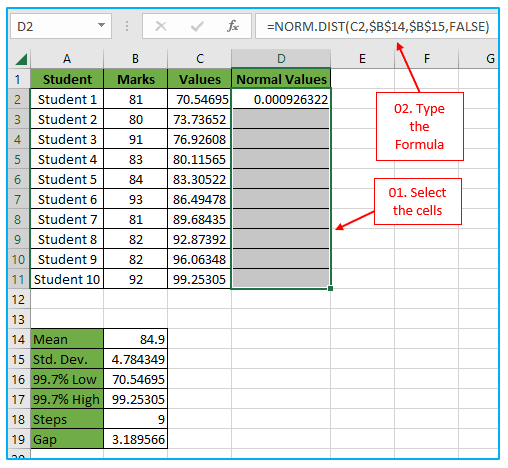This screenshot has height=468, width=508.
Task: Select the Normal Values header cell
Action: click(281, 79)
